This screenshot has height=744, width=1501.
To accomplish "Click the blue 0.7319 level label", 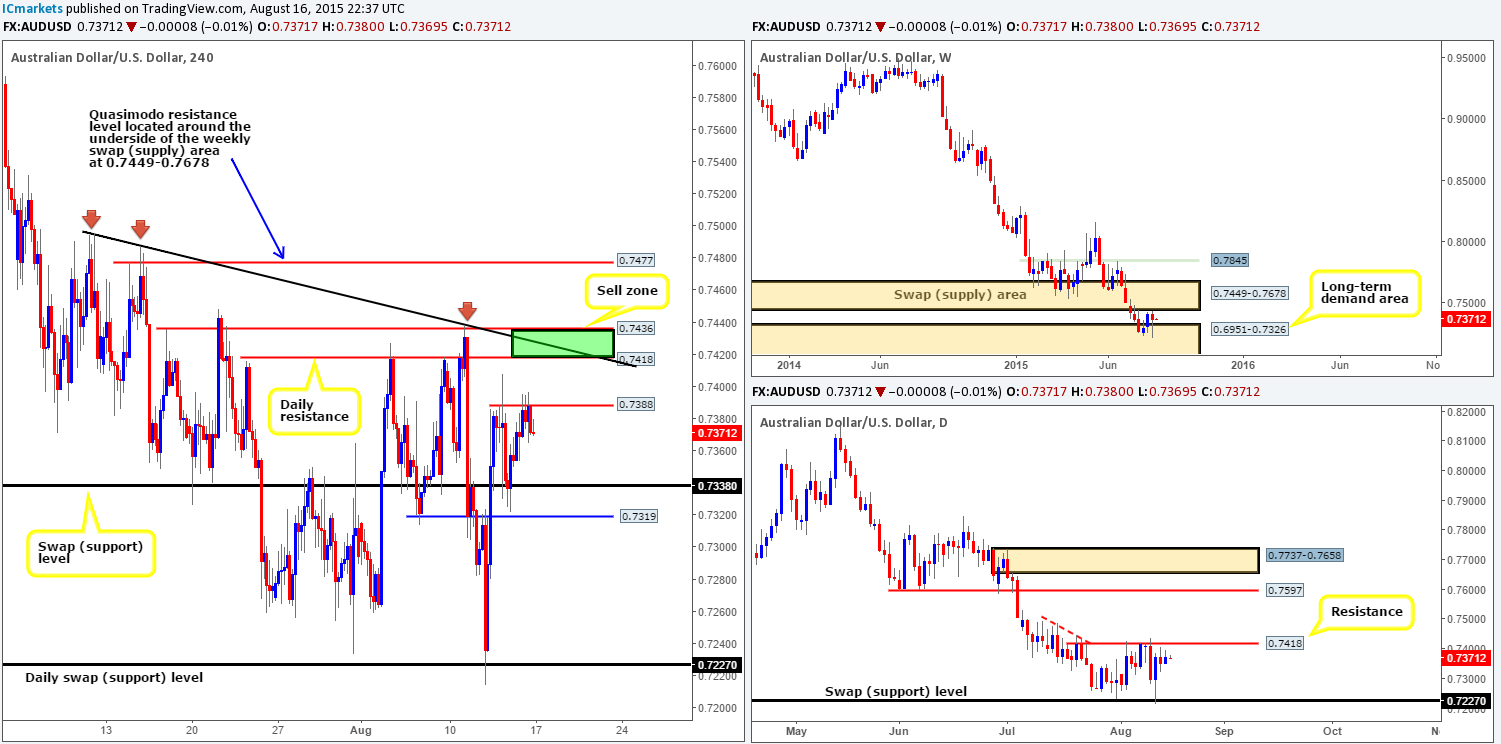I will pyautogui.click(x=638, y=516).
